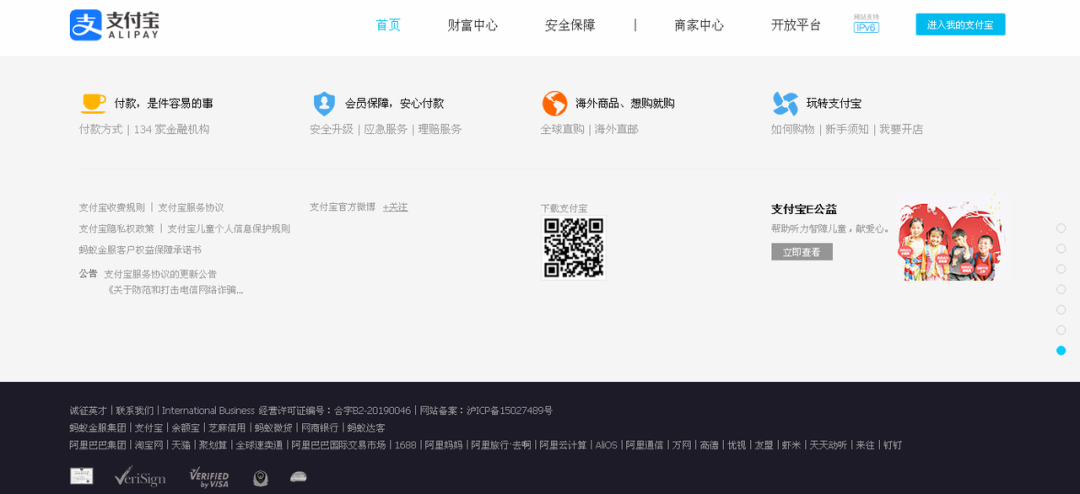Select the first page indicator dot
1080x494 pixels.
[1061, 228]
